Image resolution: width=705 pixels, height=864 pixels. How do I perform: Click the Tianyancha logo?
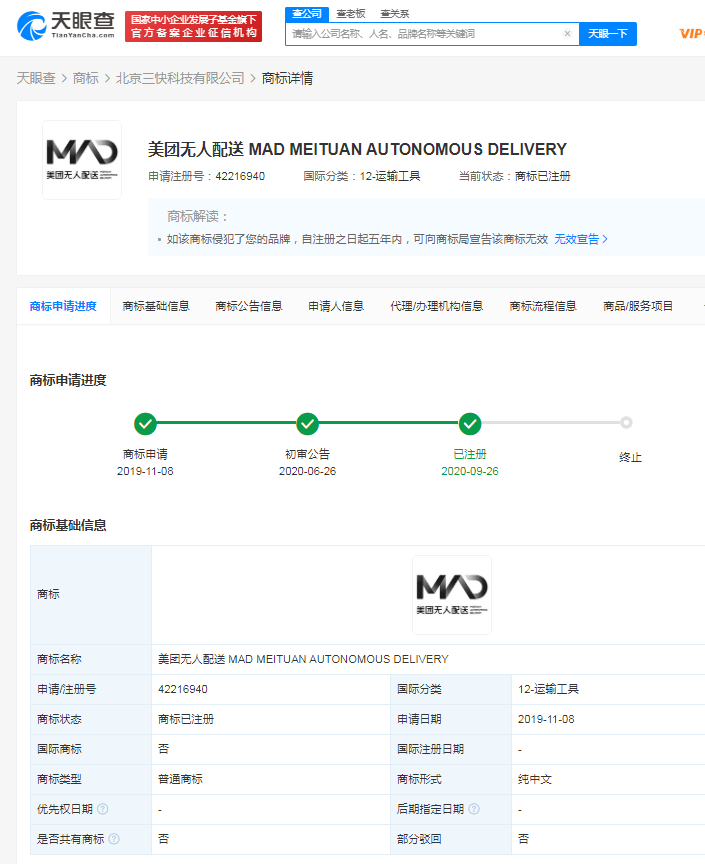(66, 27)
